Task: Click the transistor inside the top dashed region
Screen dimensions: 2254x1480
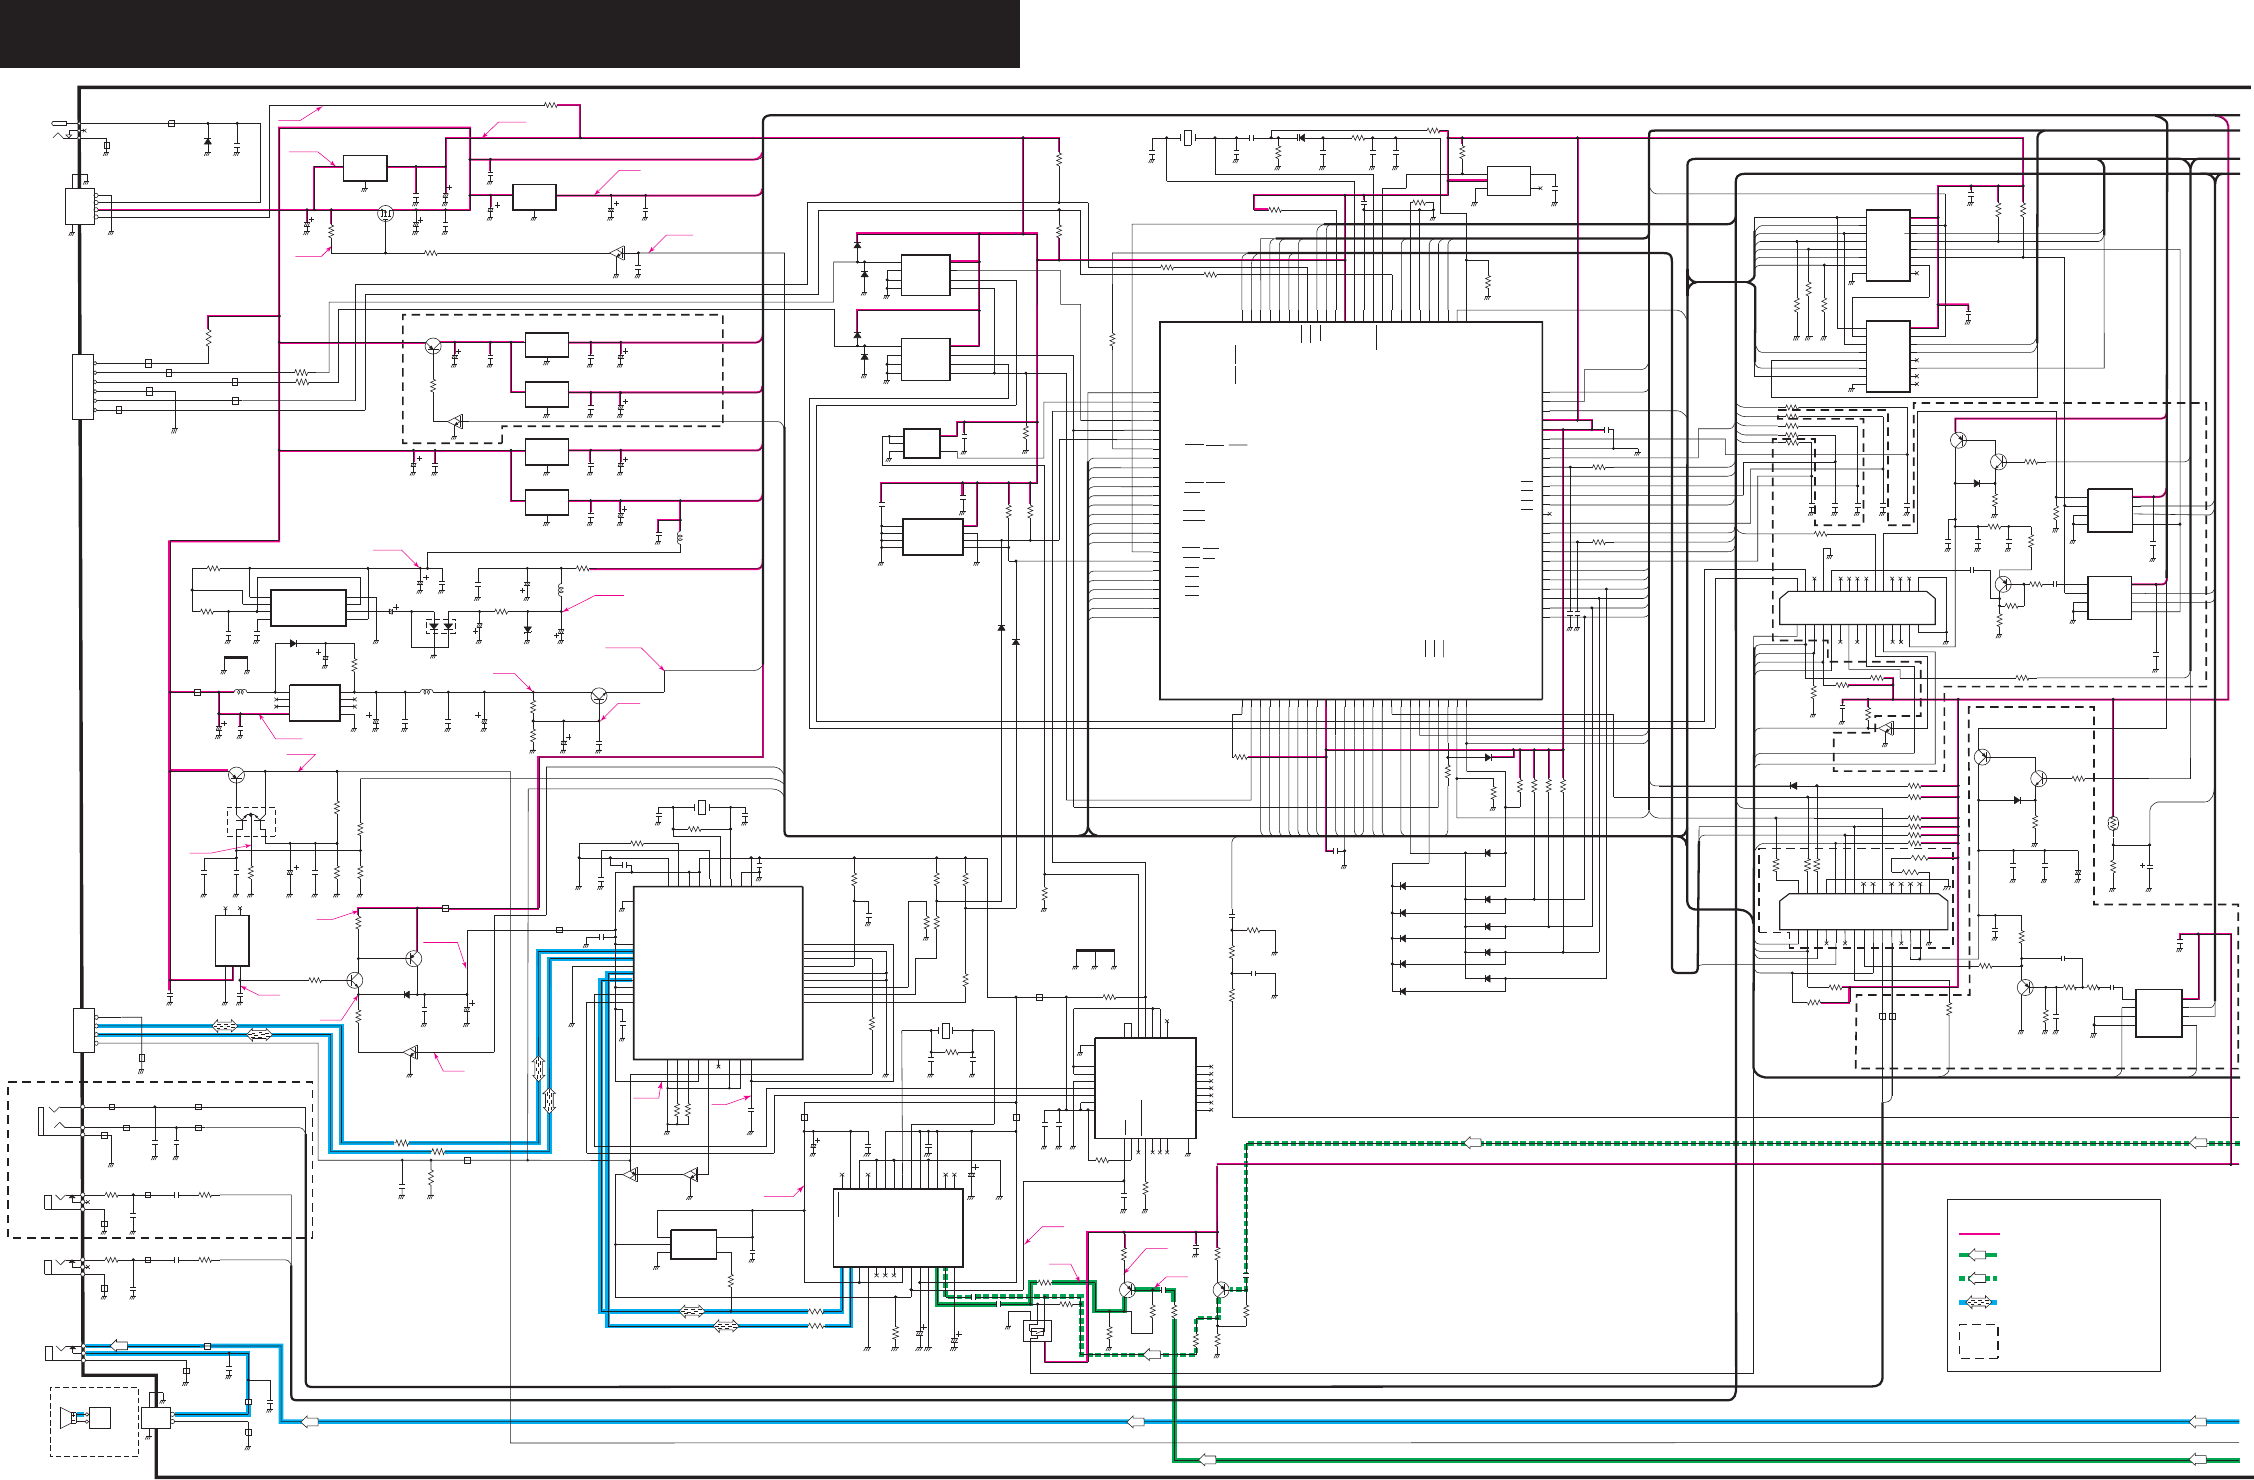Action: (x=432, y=346)
